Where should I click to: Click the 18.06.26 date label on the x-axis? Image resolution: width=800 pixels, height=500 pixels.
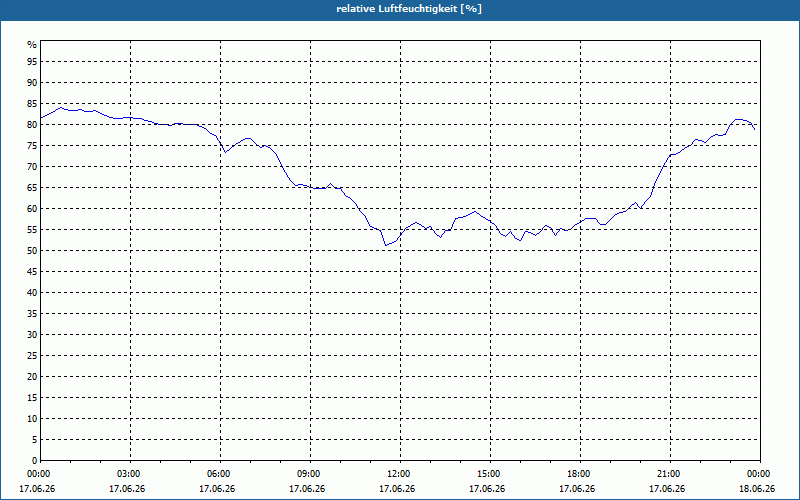pos(757,489)
